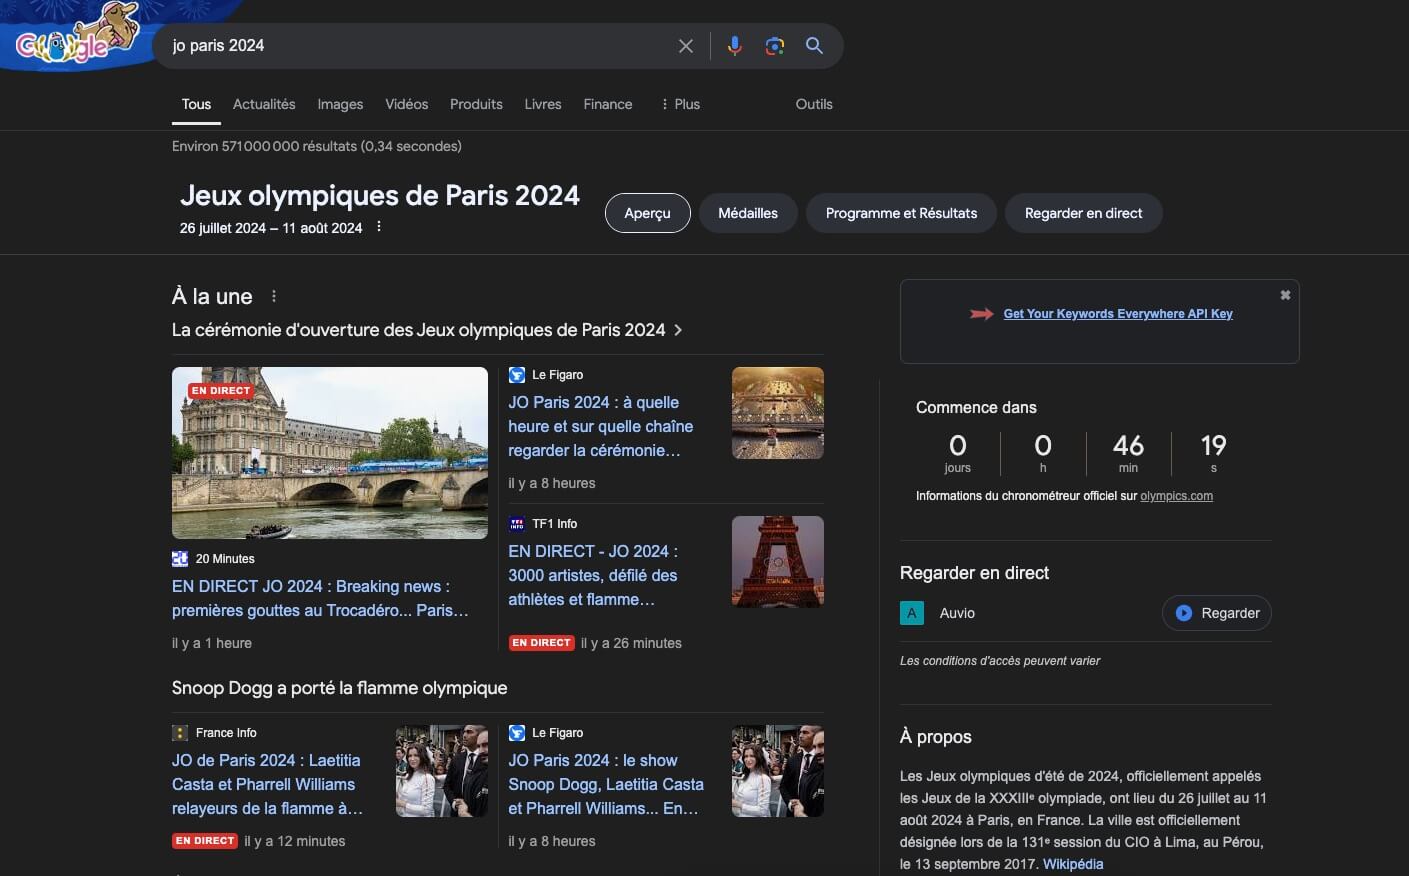Expand the ceremony d'ouverture topic chevron
Screen dimensions: 1409x876
tap(678, 330)
